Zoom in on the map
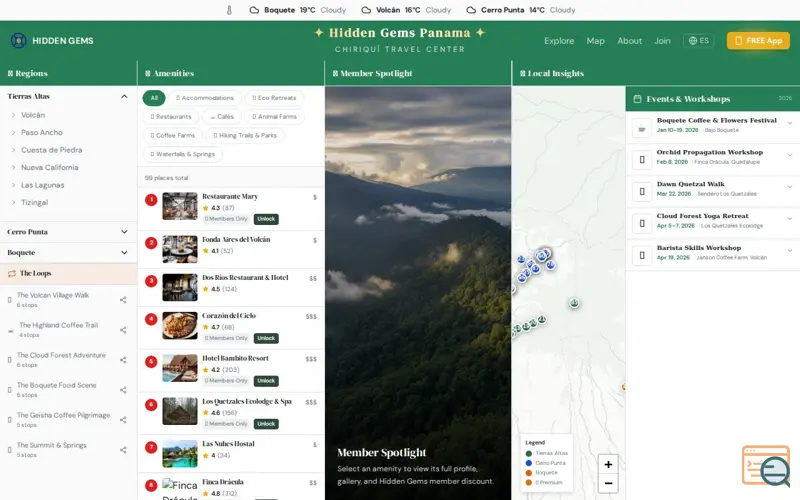 (608, 464)
